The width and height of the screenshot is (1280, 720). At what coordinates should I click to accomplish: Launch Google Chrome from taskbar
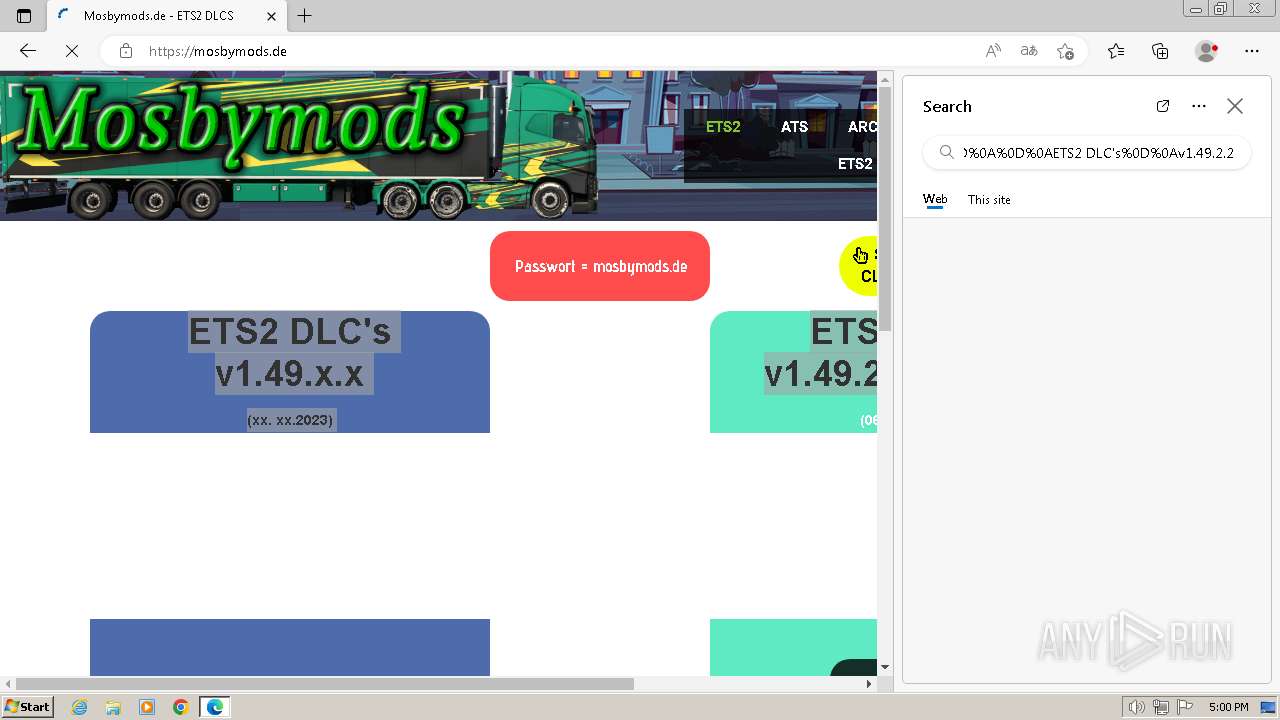[181, 707]
